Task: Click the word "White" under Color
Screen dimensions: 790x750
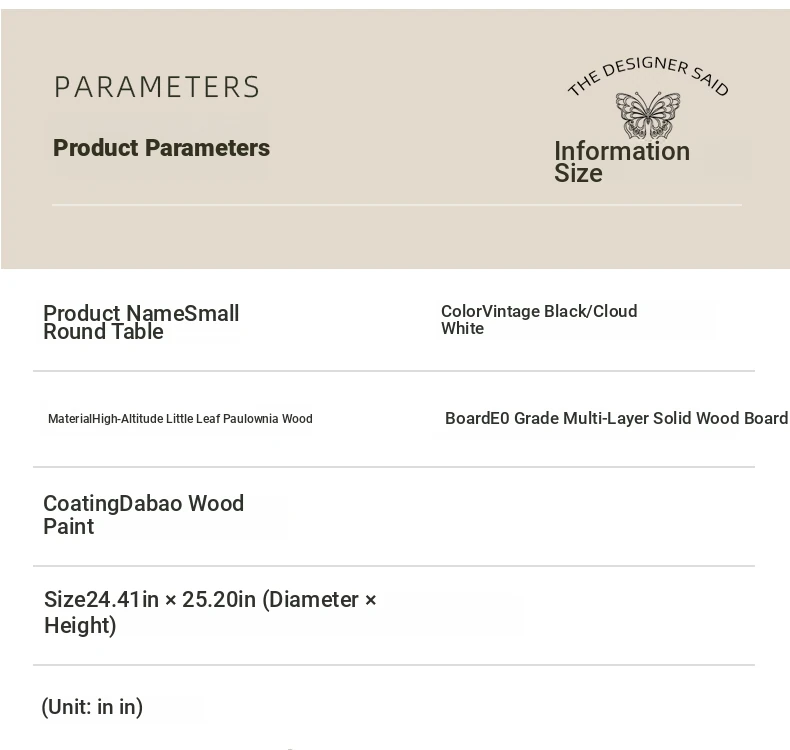Action: tap(462, 329)
